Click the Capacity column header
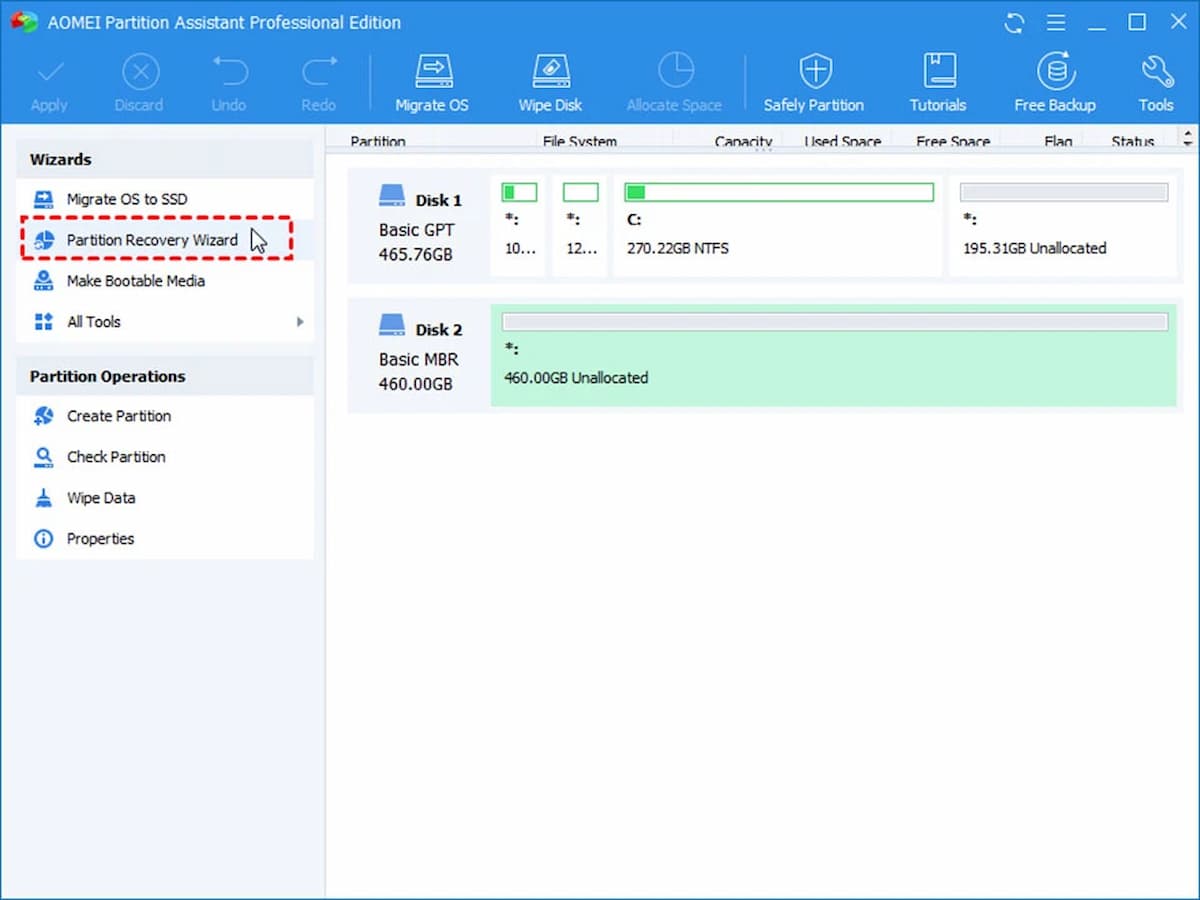This screenshot has width=1200, height=900. pyautogui.click(x=742, y=141)
